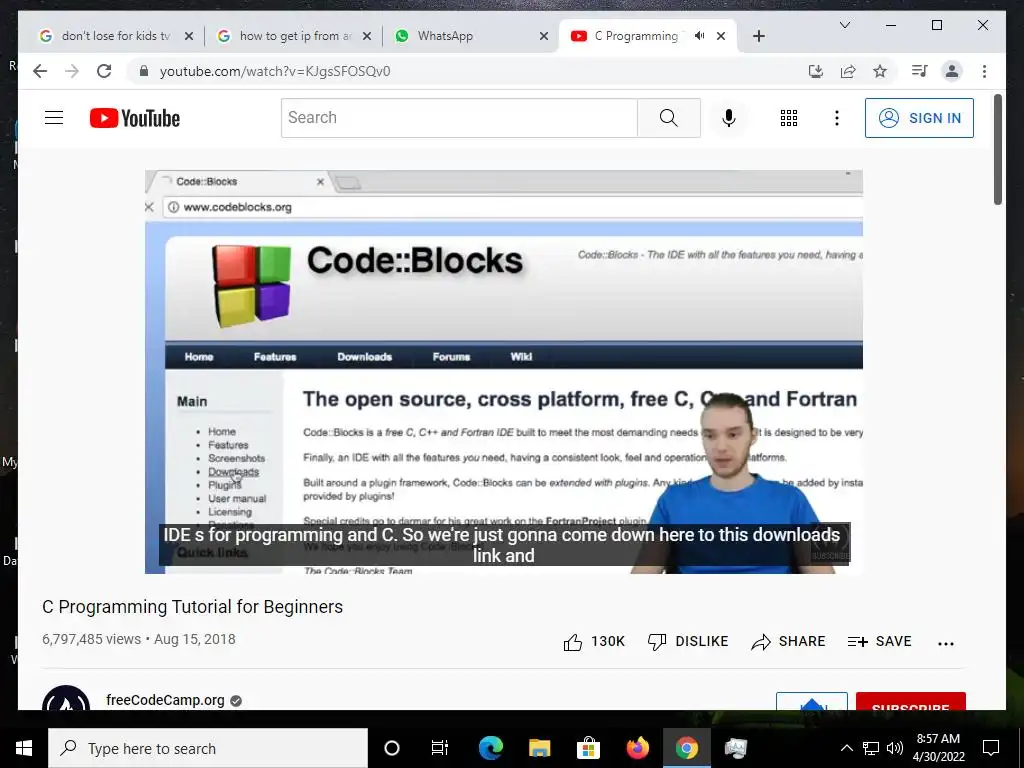The image size is (1024, 768).
Task: Open the SHARE dialog
Action: pyautogui.click(x=788, y=642)
